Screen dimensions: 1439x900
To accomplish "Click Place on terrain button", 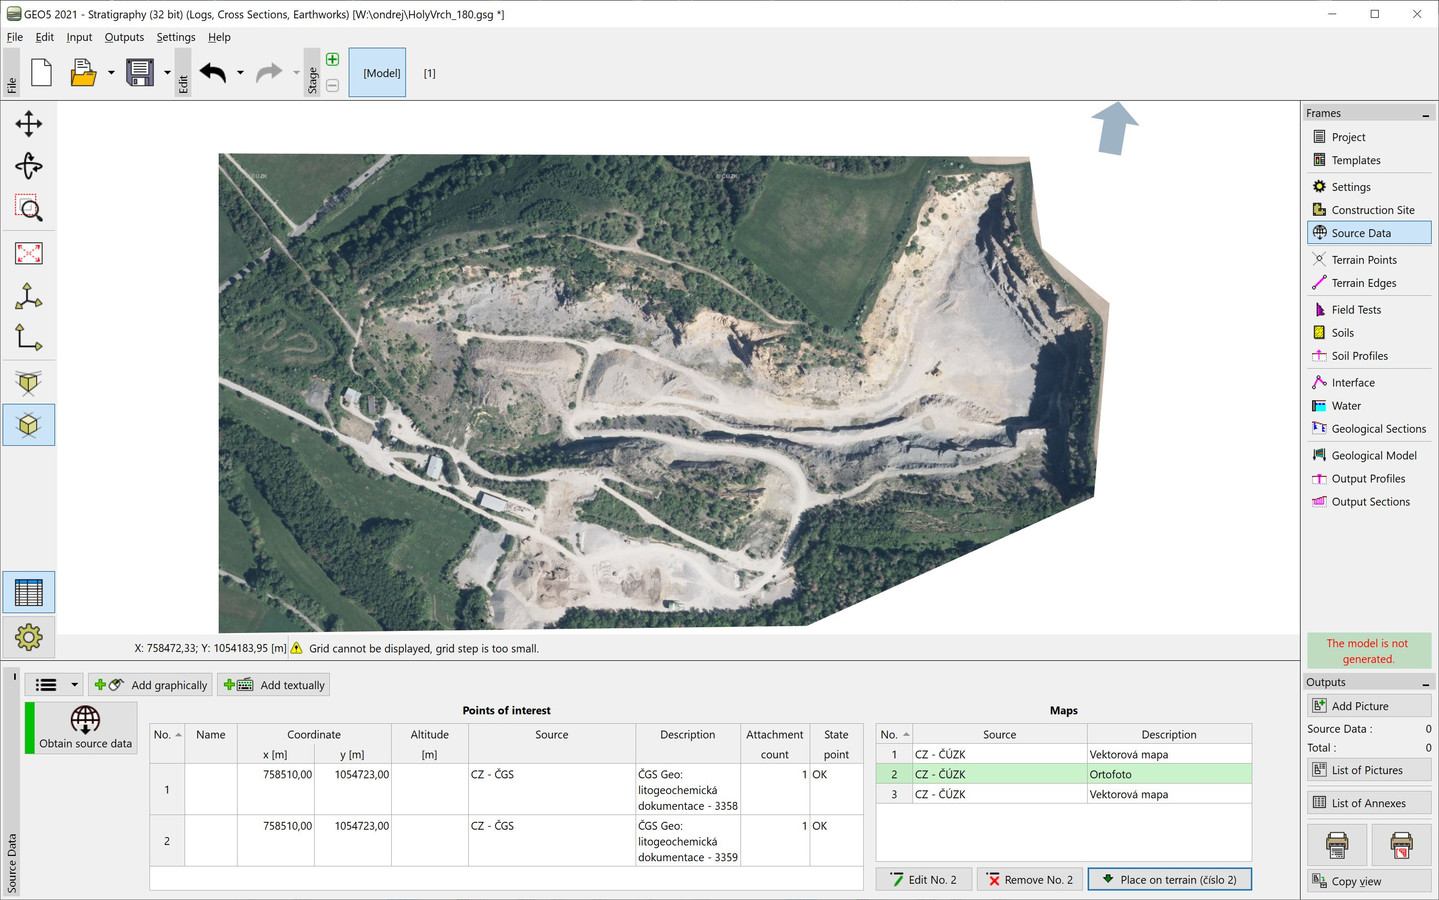I will coord(1168,880).
